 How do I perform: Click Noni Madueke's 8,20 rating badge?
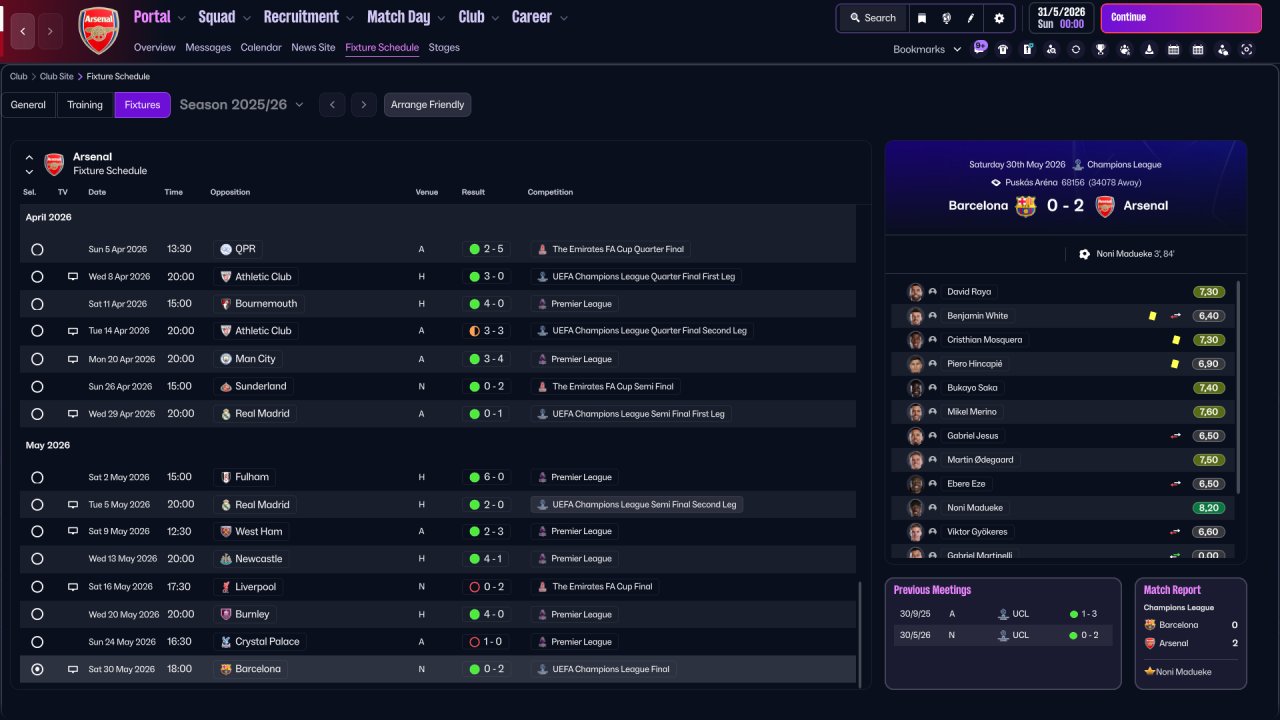click(x=1209, y=508)
